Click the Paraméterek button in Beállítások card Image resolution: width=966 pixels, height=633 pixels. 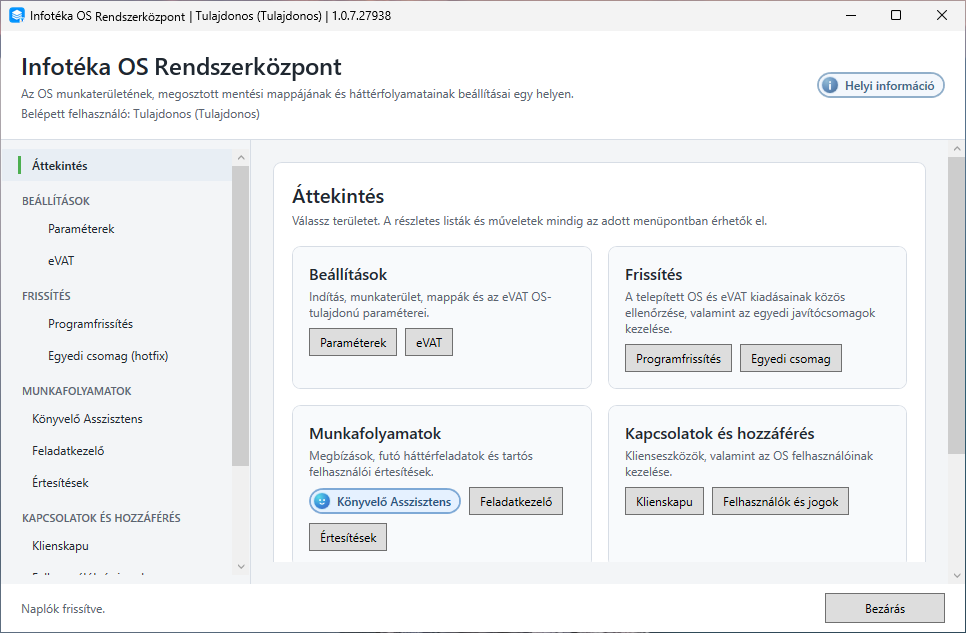coord(353,343)
